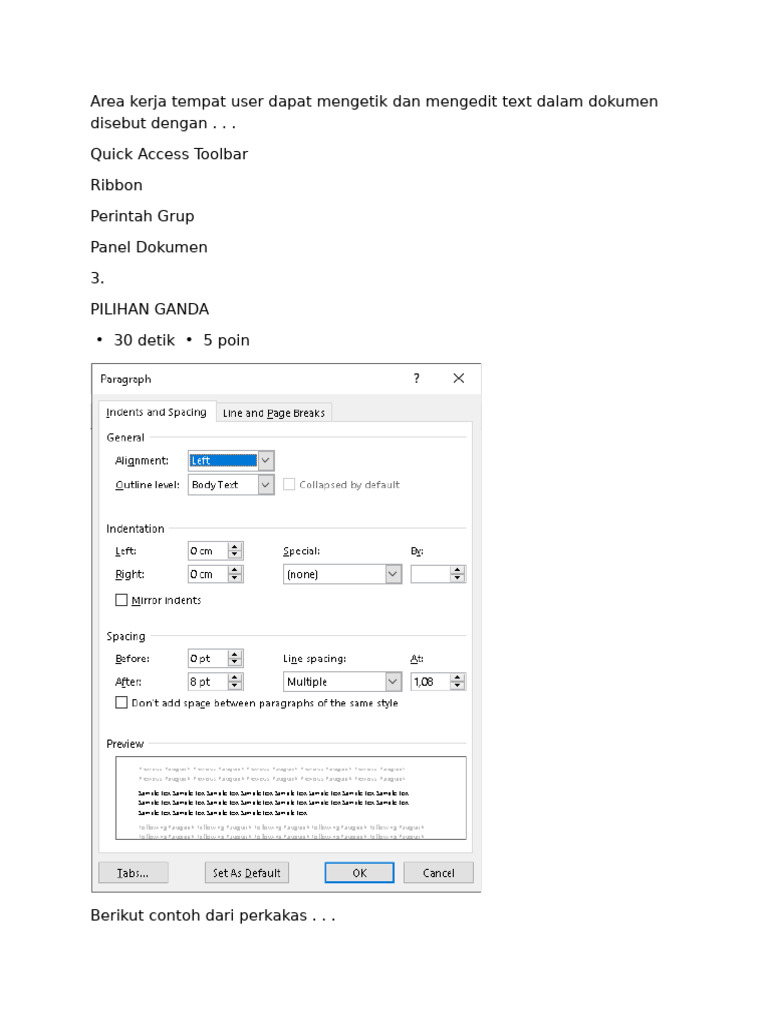
Task: Tick the Collapsed by default checkbox
Action: click(x=289, y=485)
